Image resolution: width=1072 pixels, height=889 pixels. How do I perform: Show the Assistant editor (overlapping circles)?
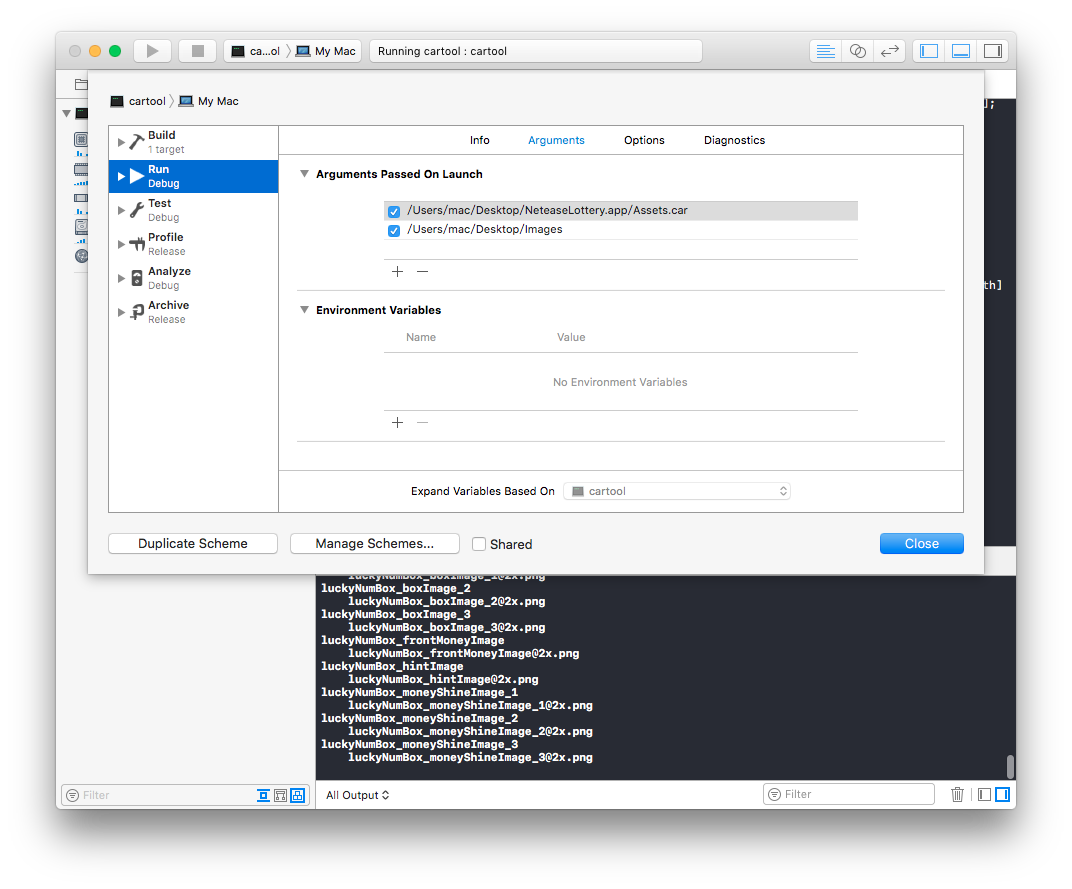(x=857, y=51)
